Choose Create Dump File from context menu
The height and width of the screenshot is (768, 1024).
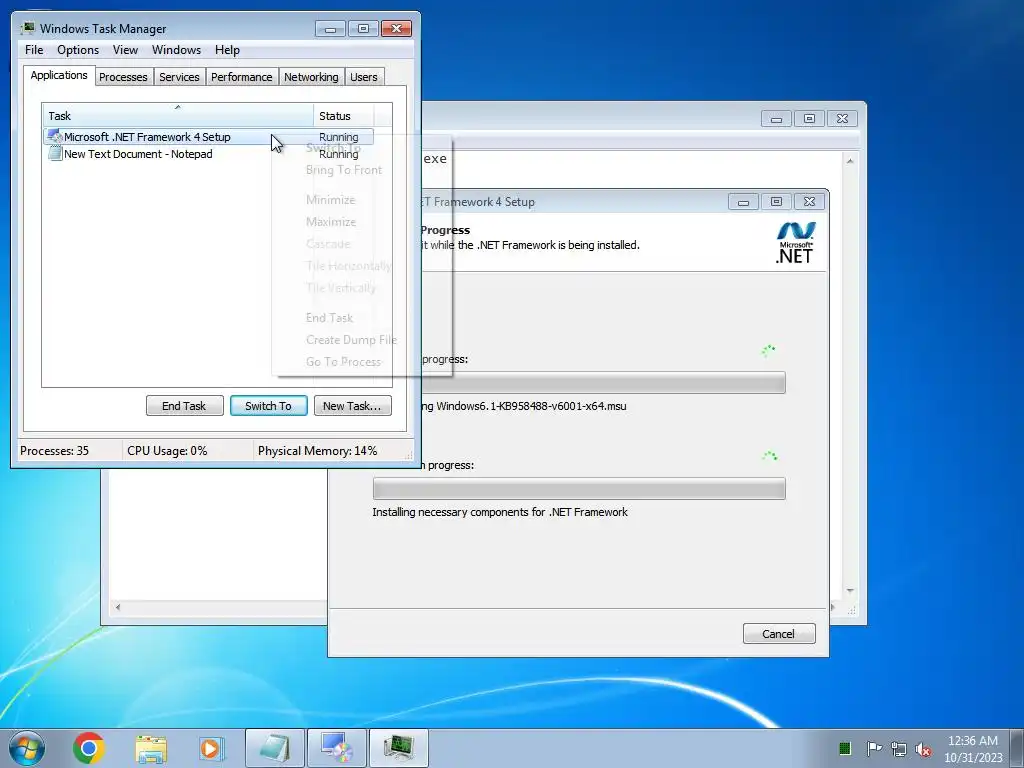point(351,340)
